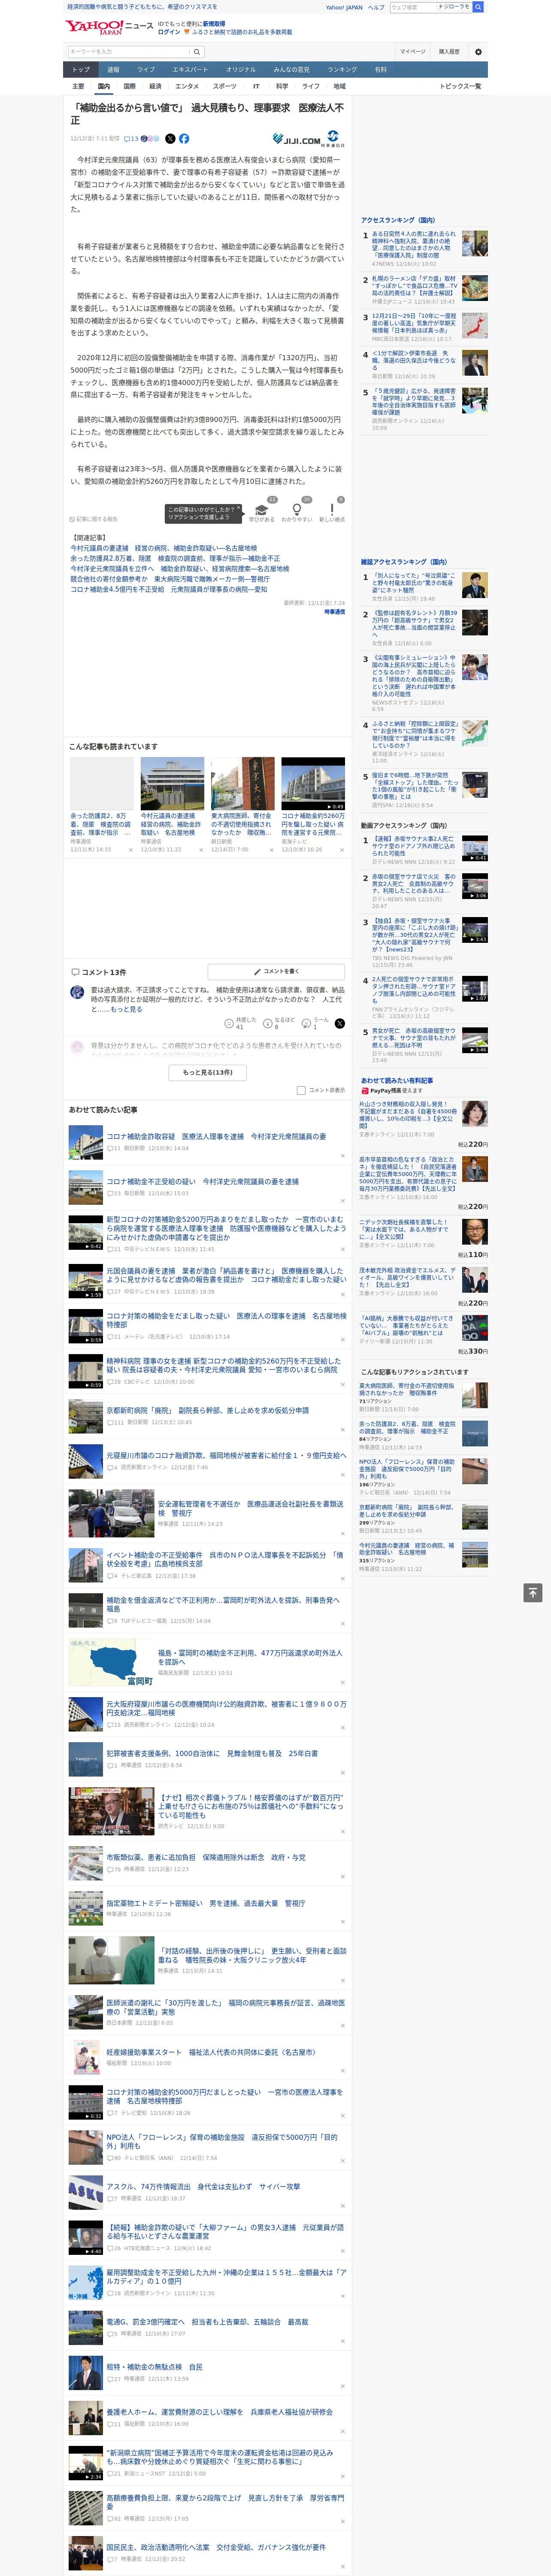Click the Yahoo! JAPAN News logo
The height and width of the screenshot is (2576, 551).
(x=110, y=27)
